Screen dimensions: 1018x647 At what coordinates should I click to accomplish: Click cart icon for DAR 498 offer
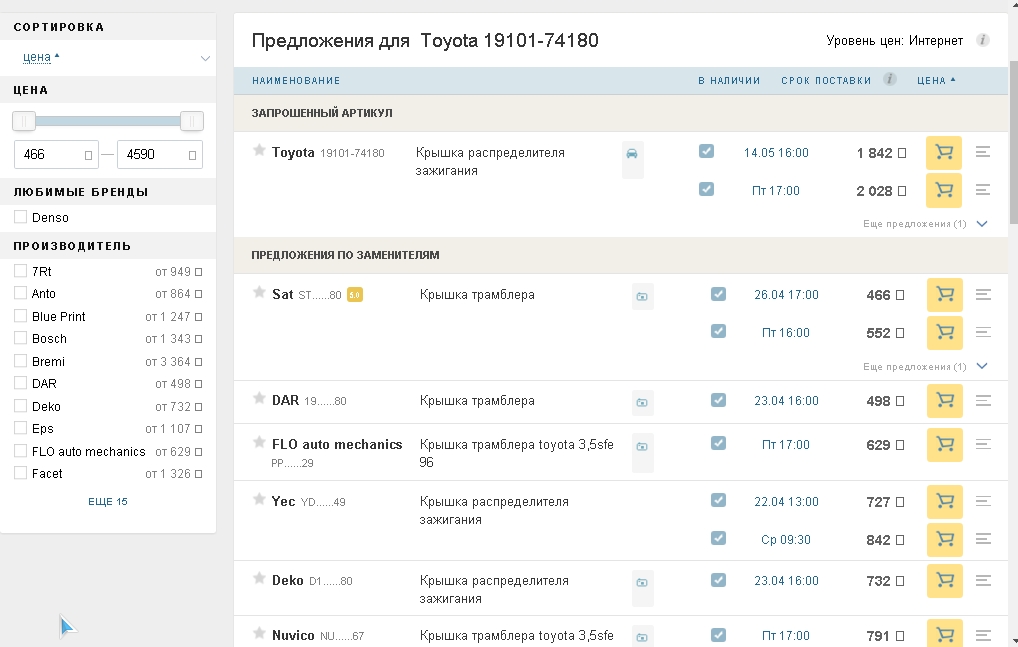pos(943,400)
